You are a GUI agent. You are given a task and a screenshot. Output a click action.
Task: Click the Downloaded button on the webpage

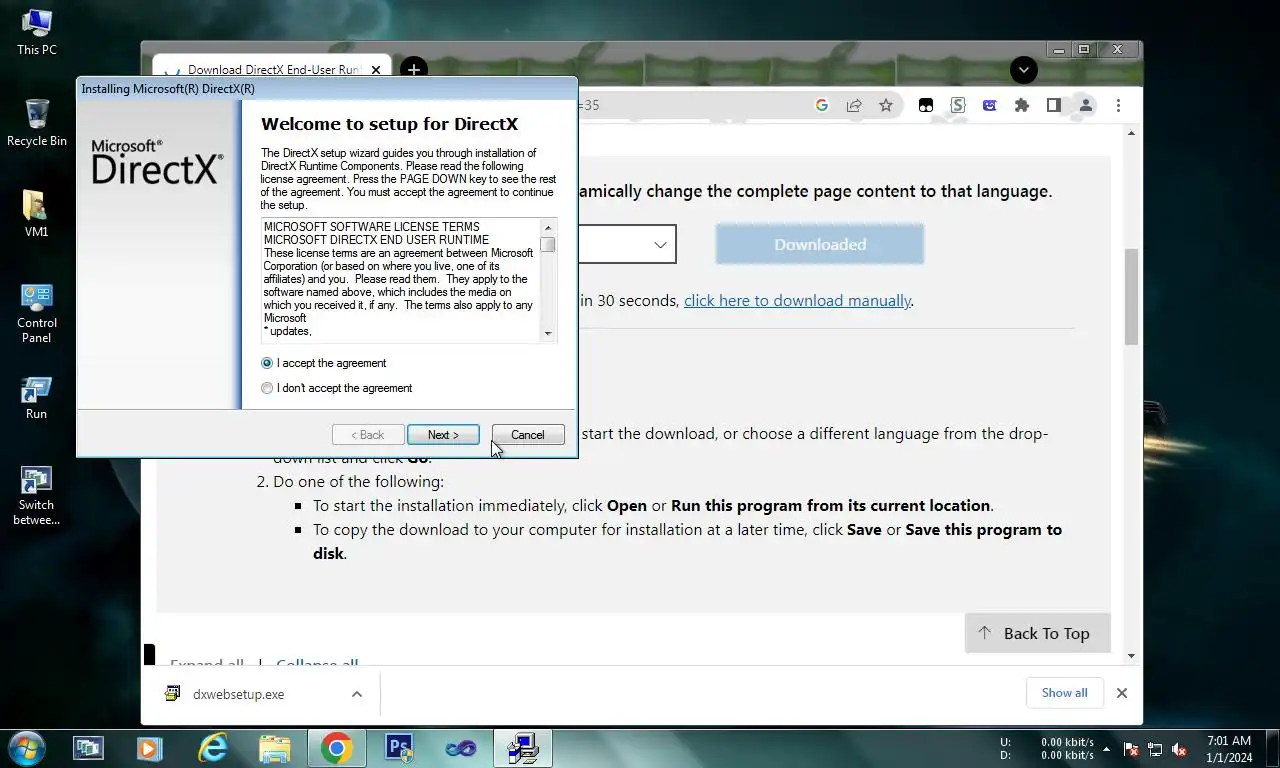820,244
